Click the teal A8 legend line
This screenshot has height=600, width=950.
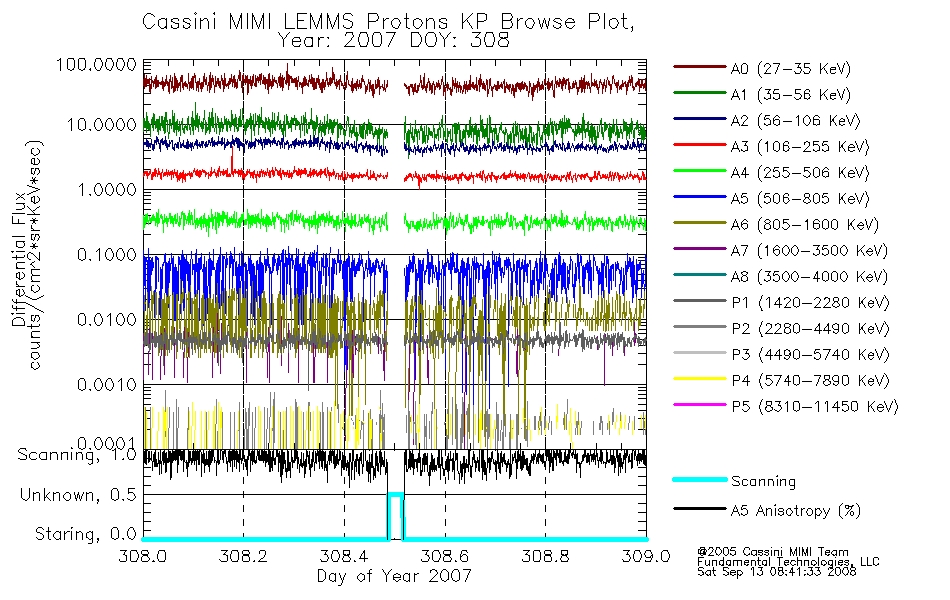pos(700,275)
